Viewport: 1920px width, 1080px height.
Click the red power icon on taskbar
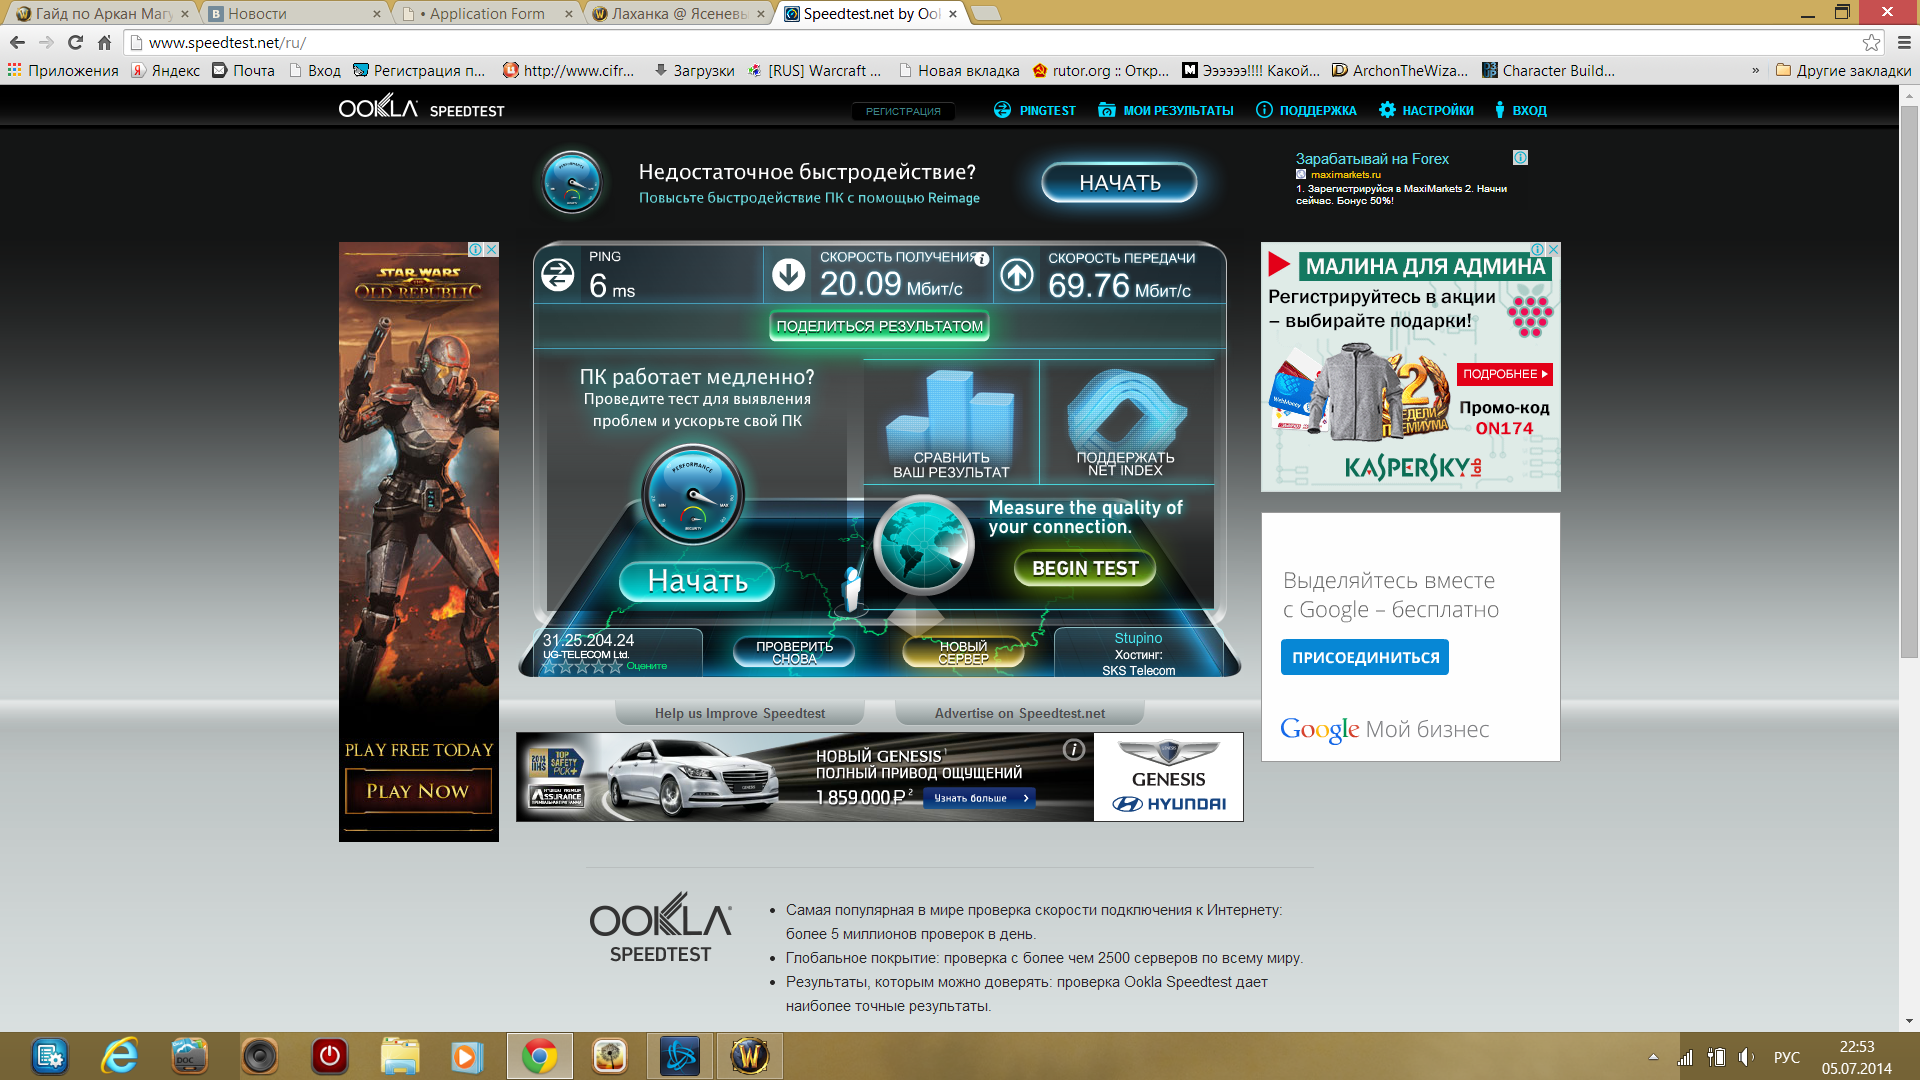point(329,1056)
